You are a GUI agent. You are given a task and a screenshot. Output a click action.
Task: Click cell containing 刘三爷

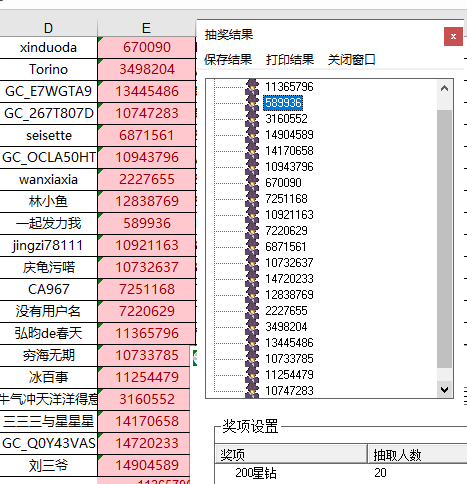48,466
